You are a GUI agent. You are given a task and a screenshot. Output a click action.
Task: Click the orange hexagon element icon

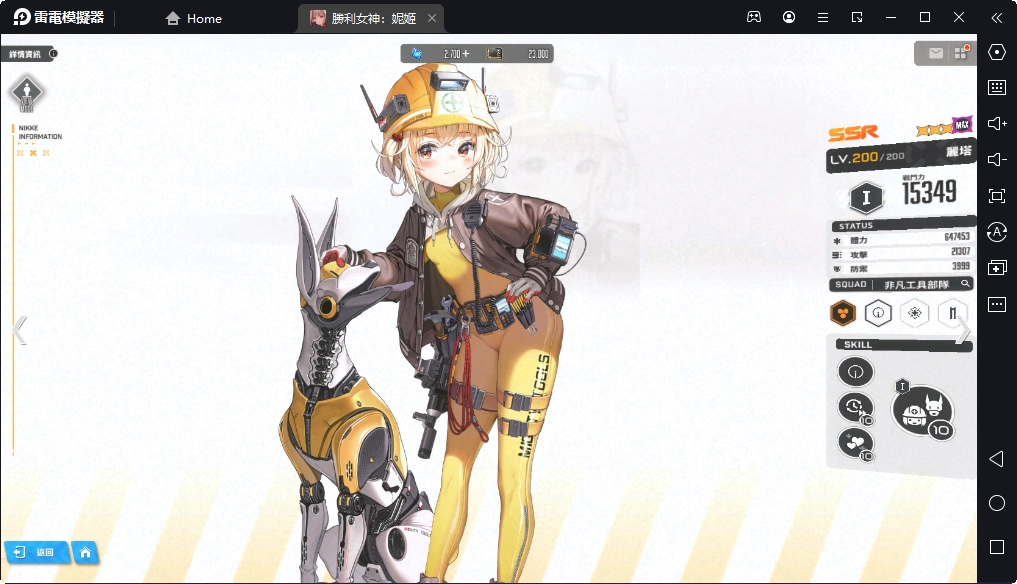pyautogui.click(x=843, y=313)
